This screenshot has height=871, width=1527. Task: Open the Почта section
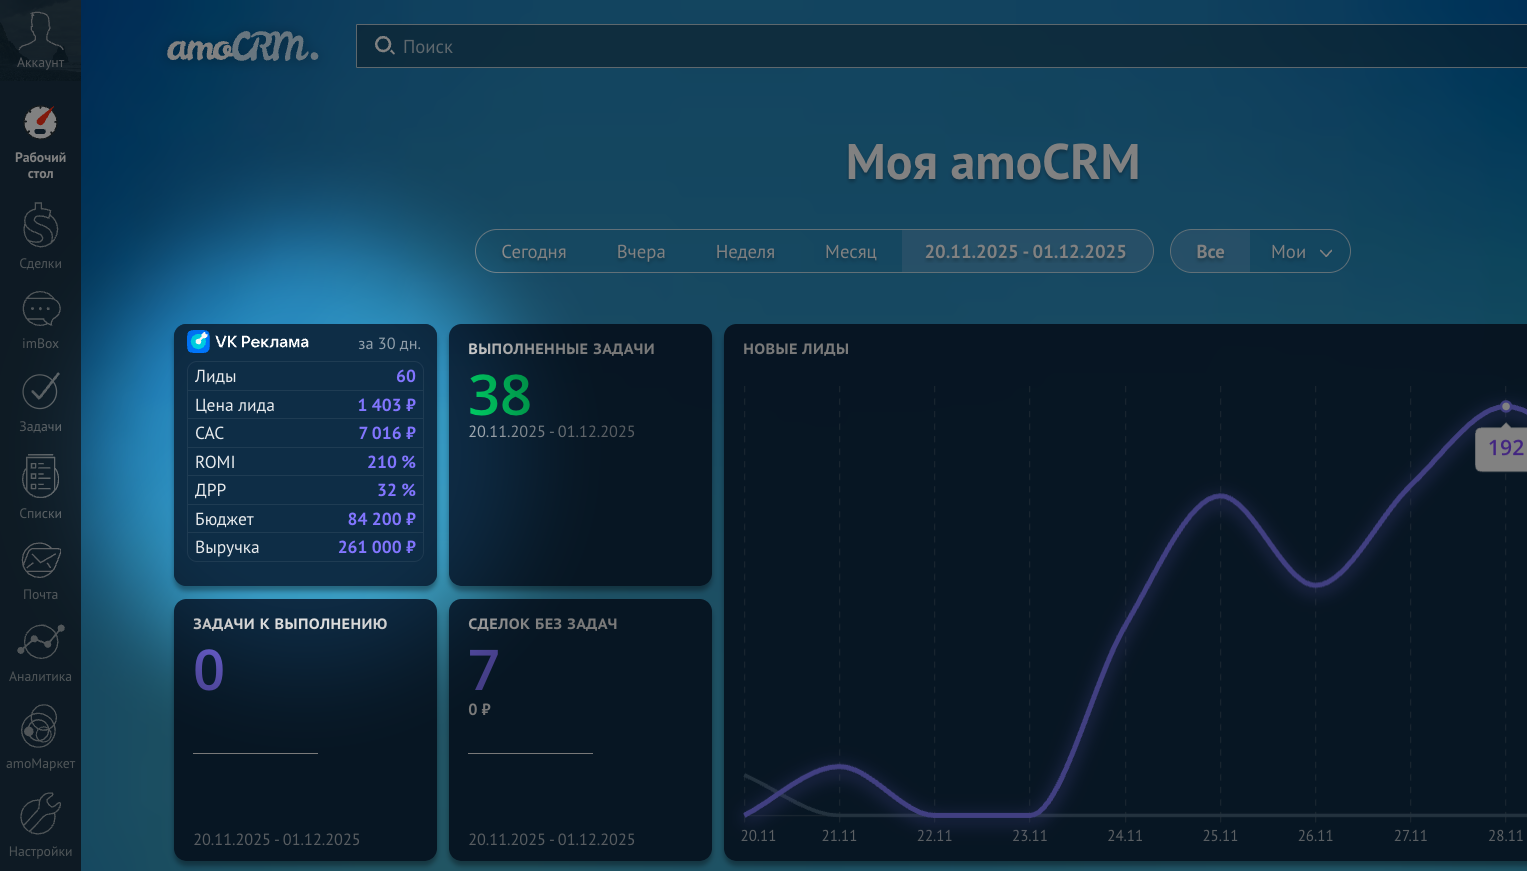click(40, 568)
